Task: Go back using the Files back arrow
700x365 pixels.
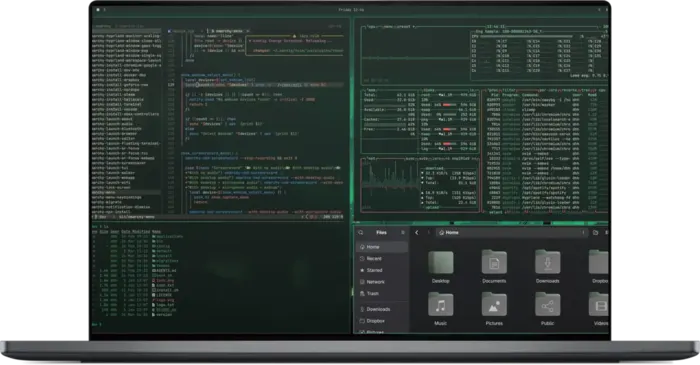Action: coord(417,232)
